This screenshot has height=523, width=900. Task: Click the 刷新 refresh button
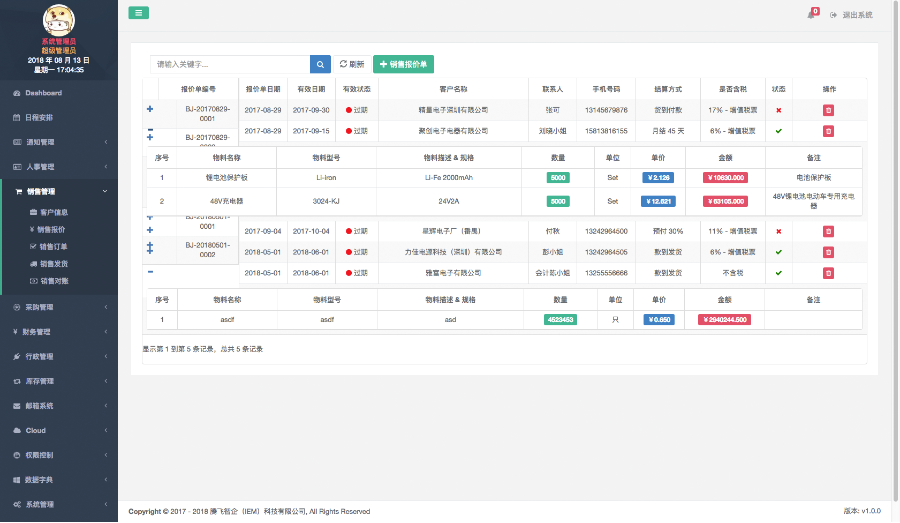[351, 64]
